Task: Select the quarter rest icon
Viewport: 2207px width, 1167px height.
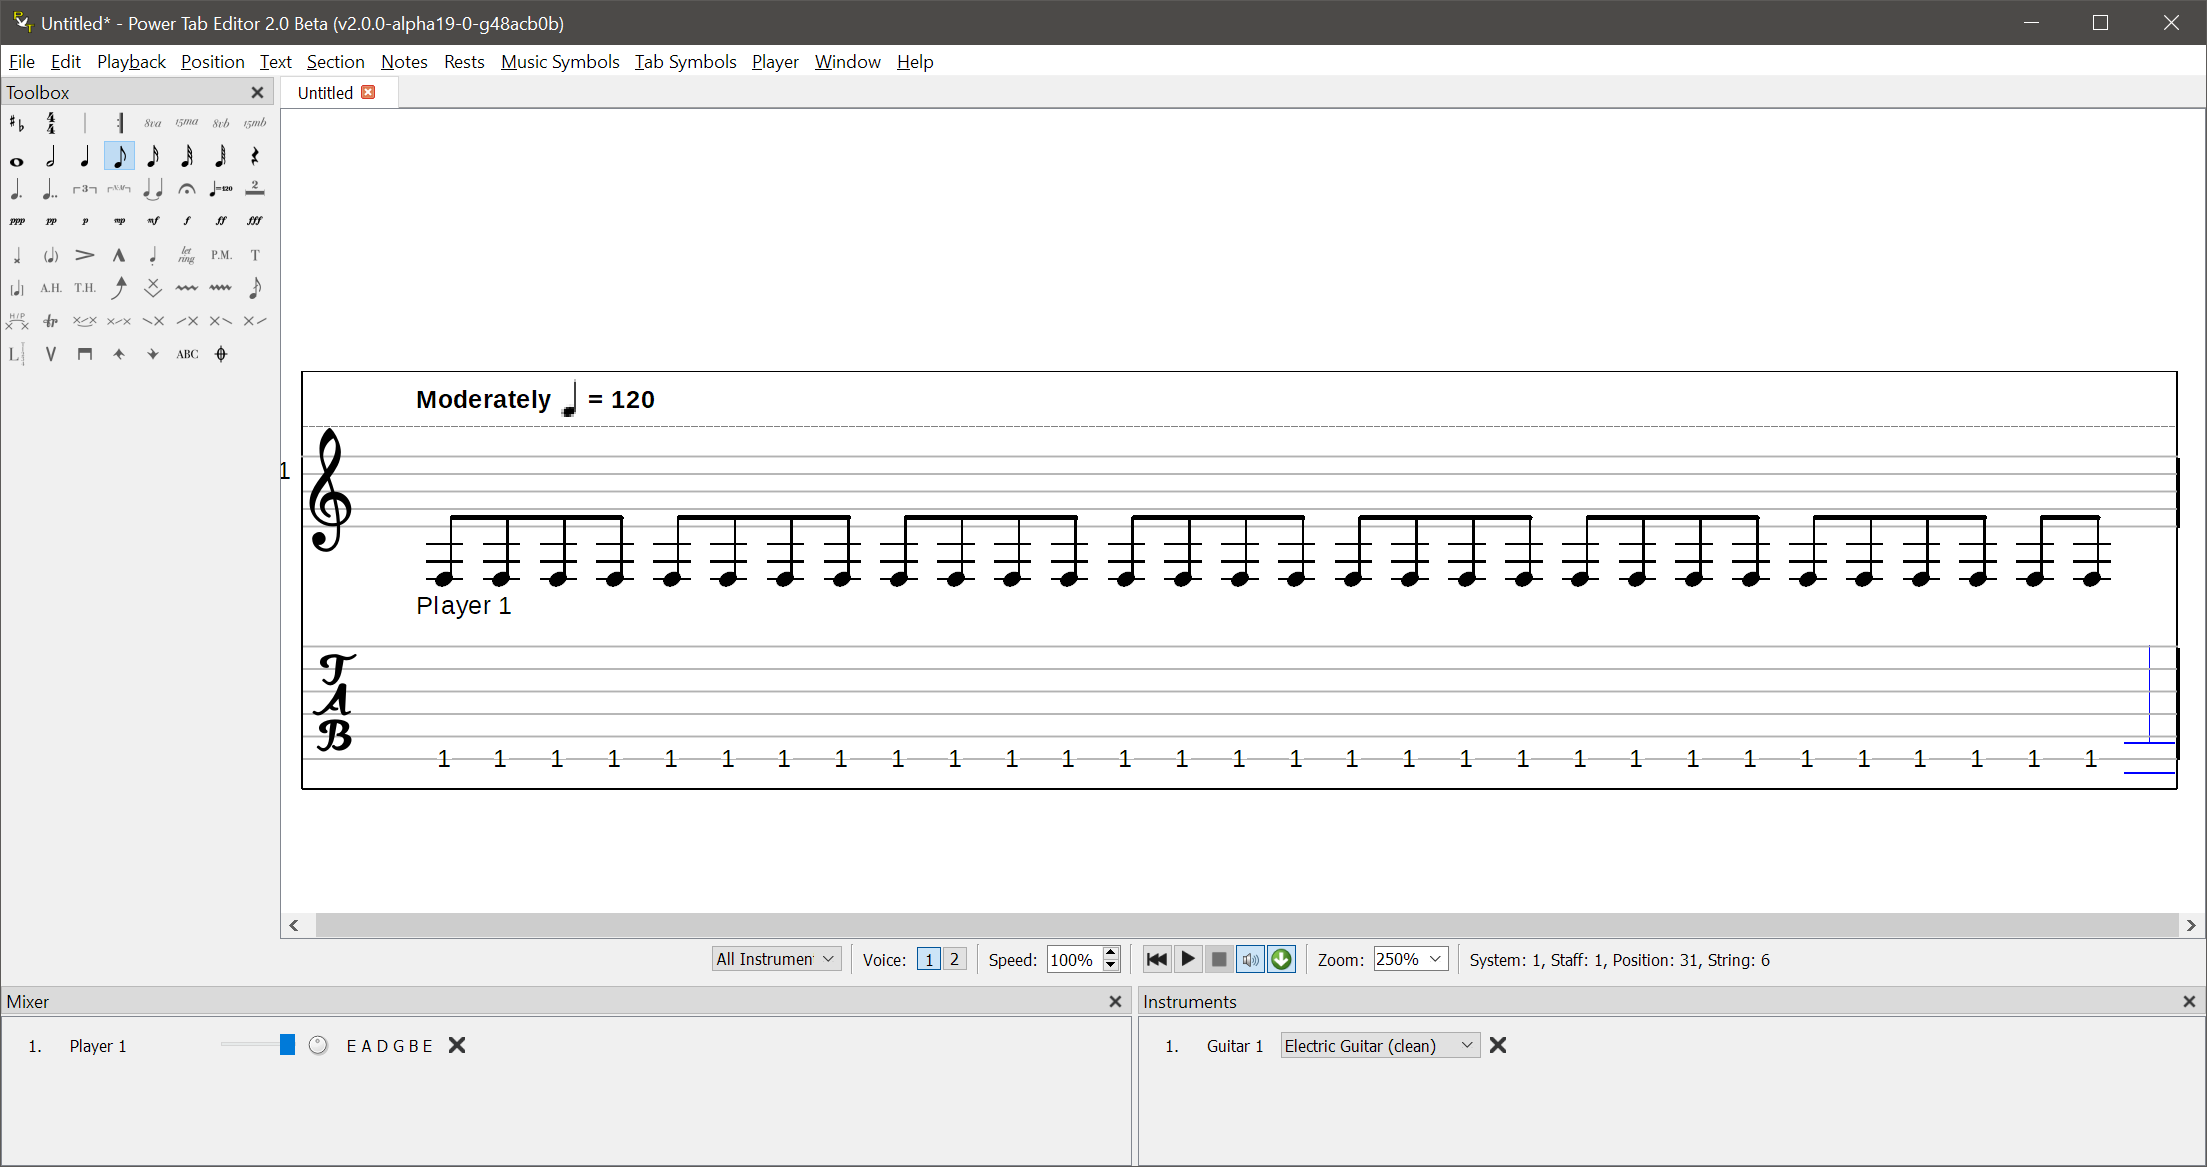Action: pos(255,156)
